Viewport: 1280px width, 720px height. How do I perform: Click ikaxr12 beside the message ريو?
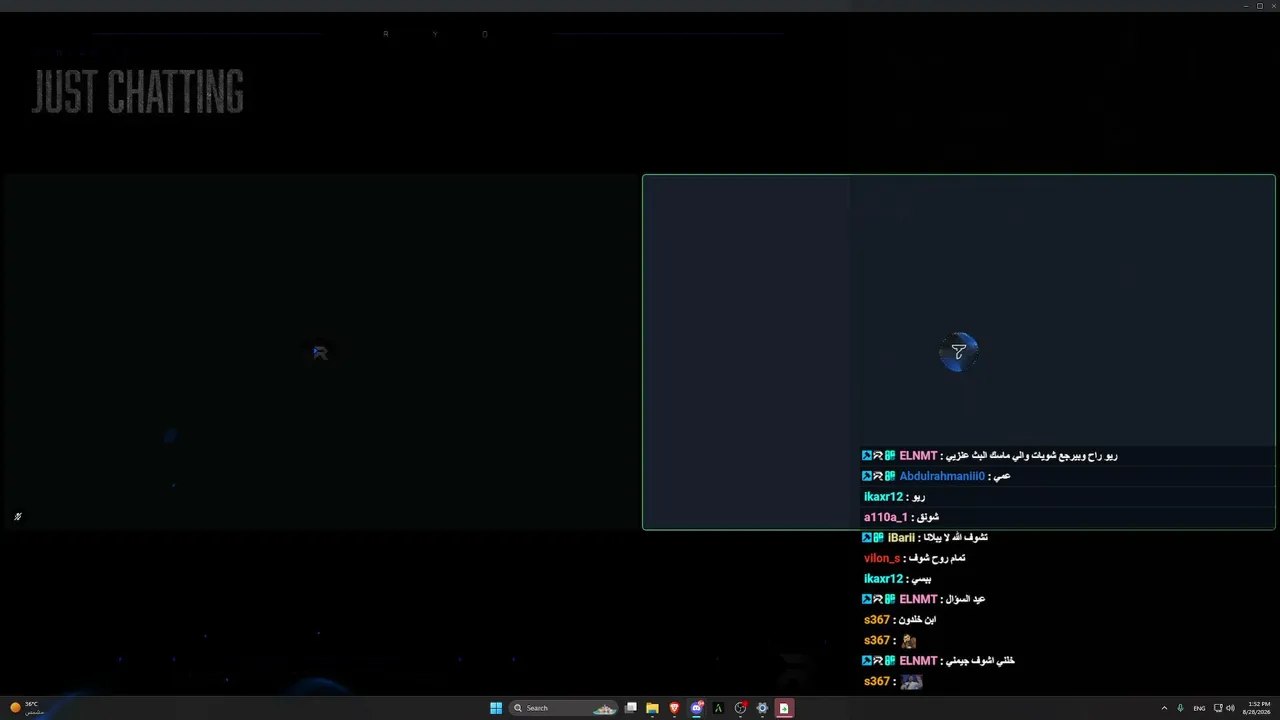tap(883, 497)
